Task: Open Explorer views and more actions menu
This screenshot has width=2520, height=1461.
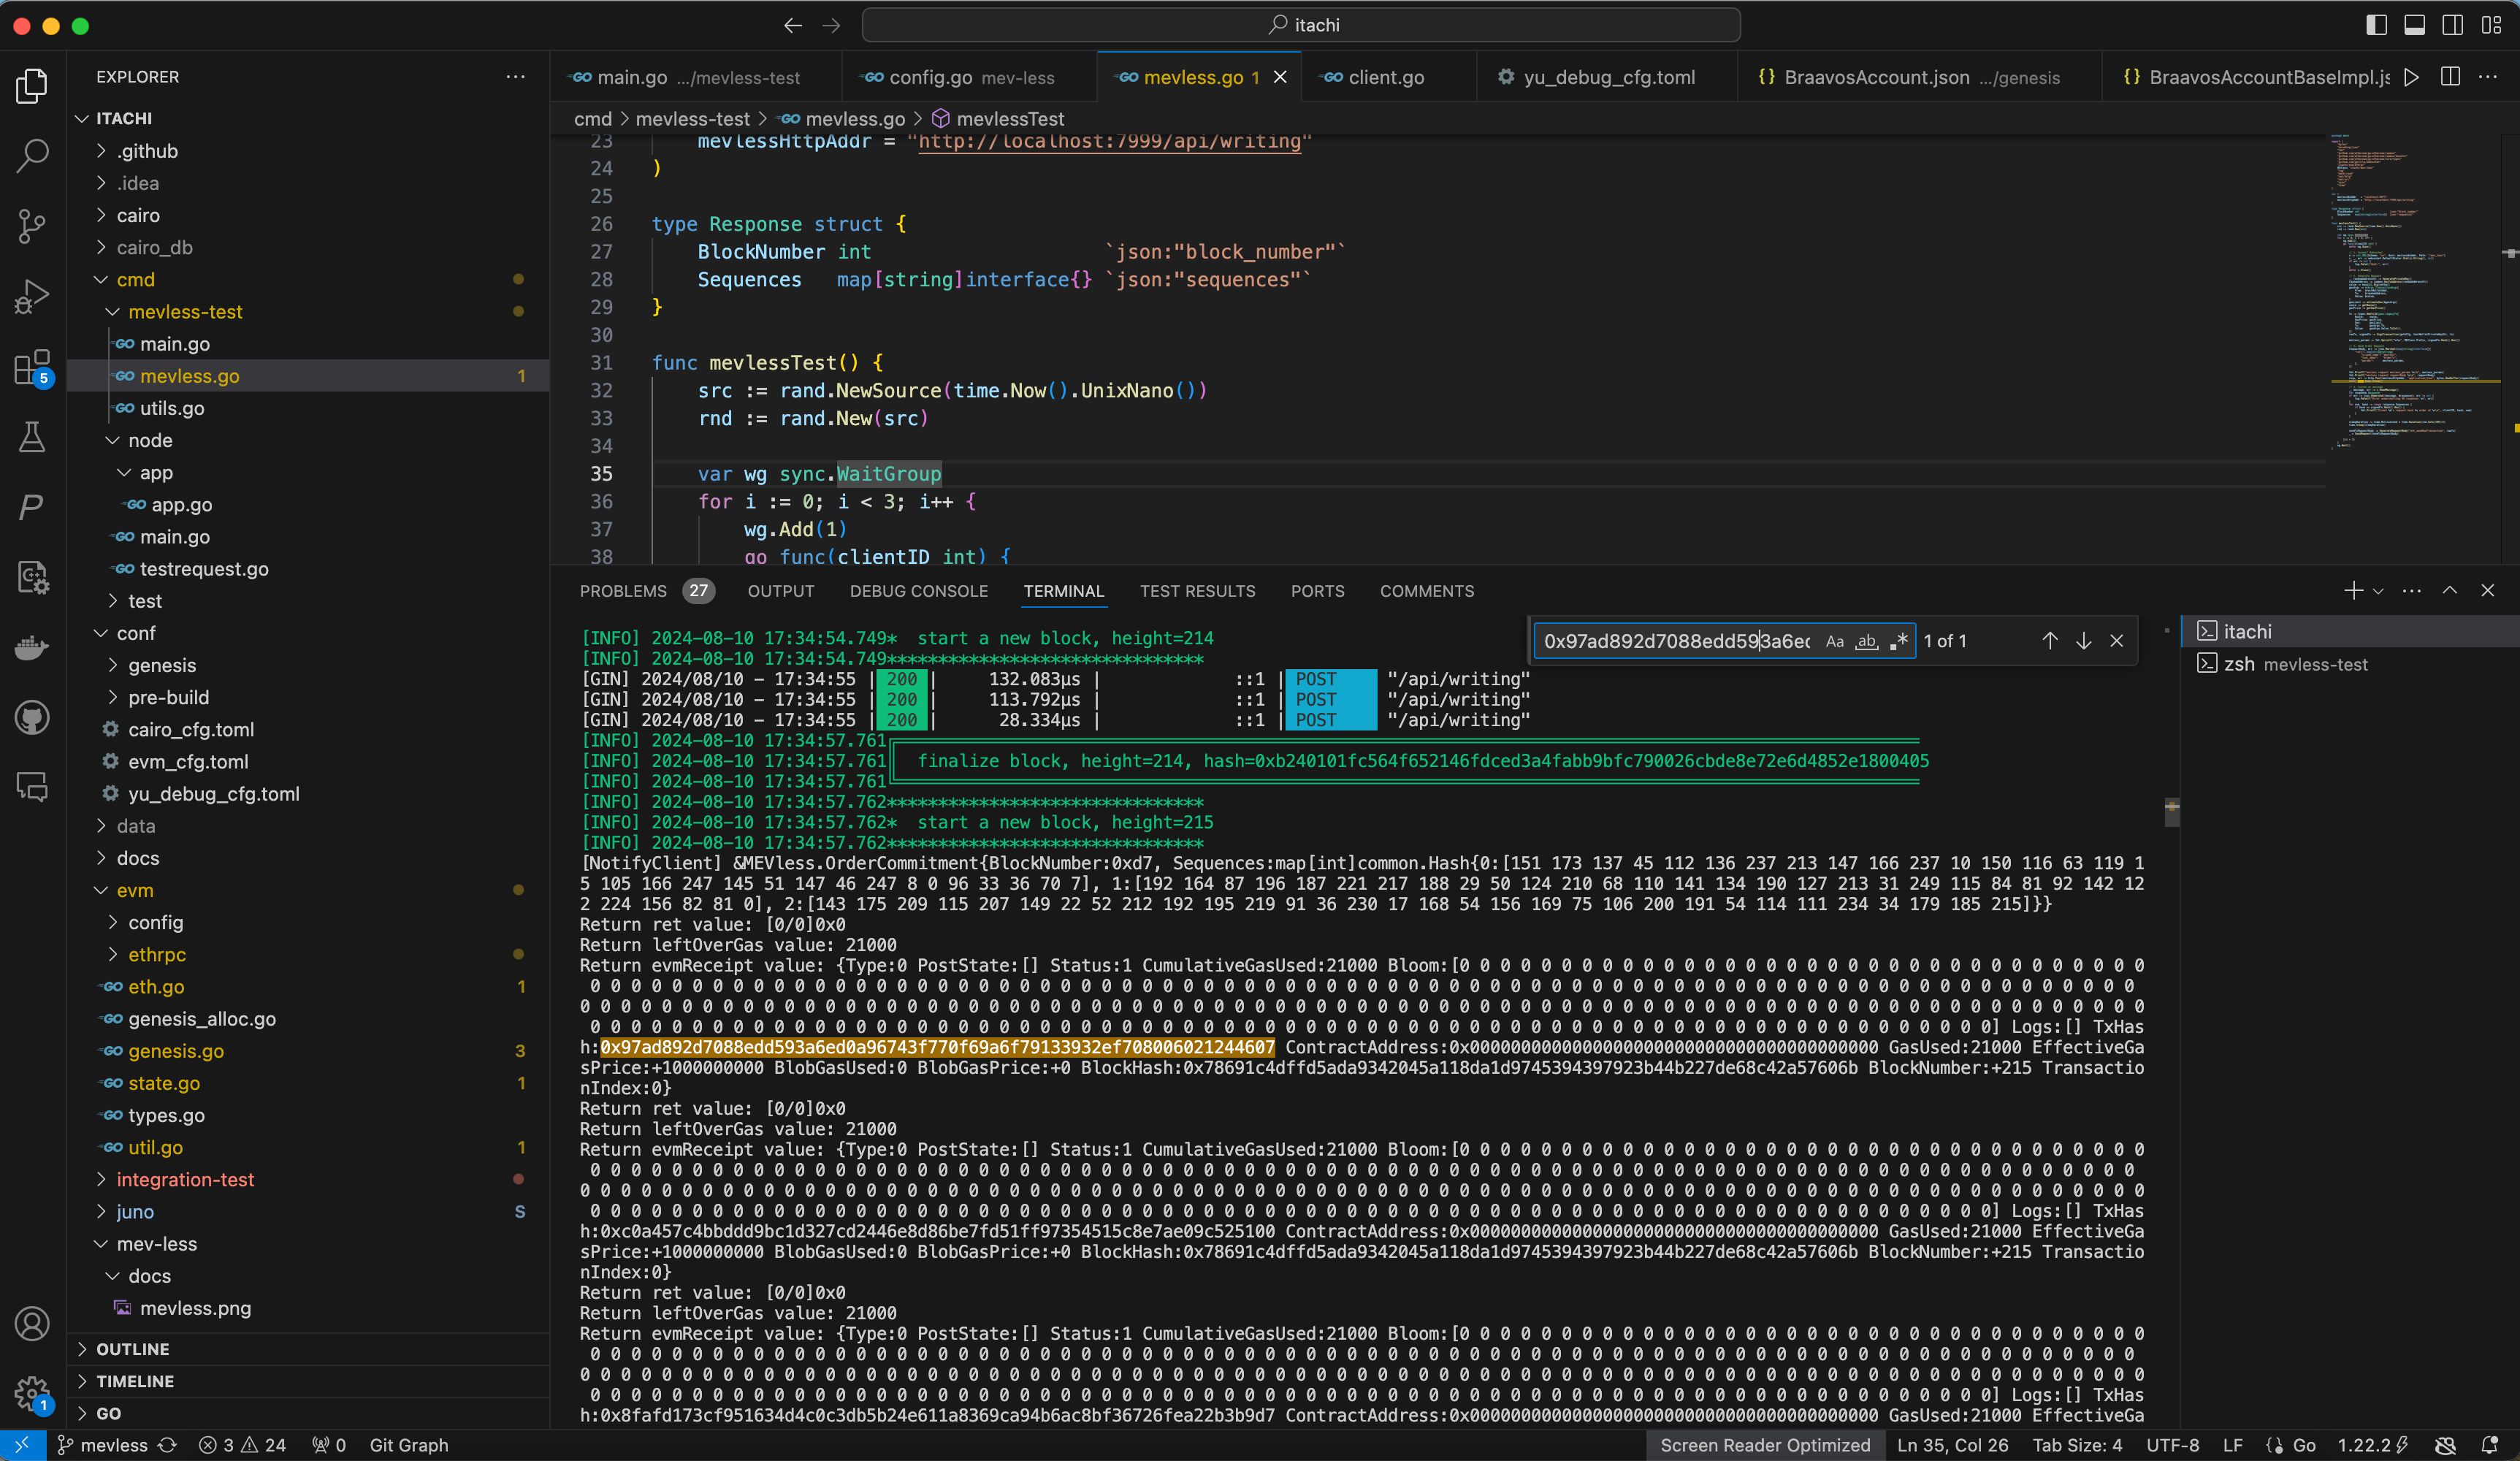Action: pyautogui.click(x=515, y=77)
